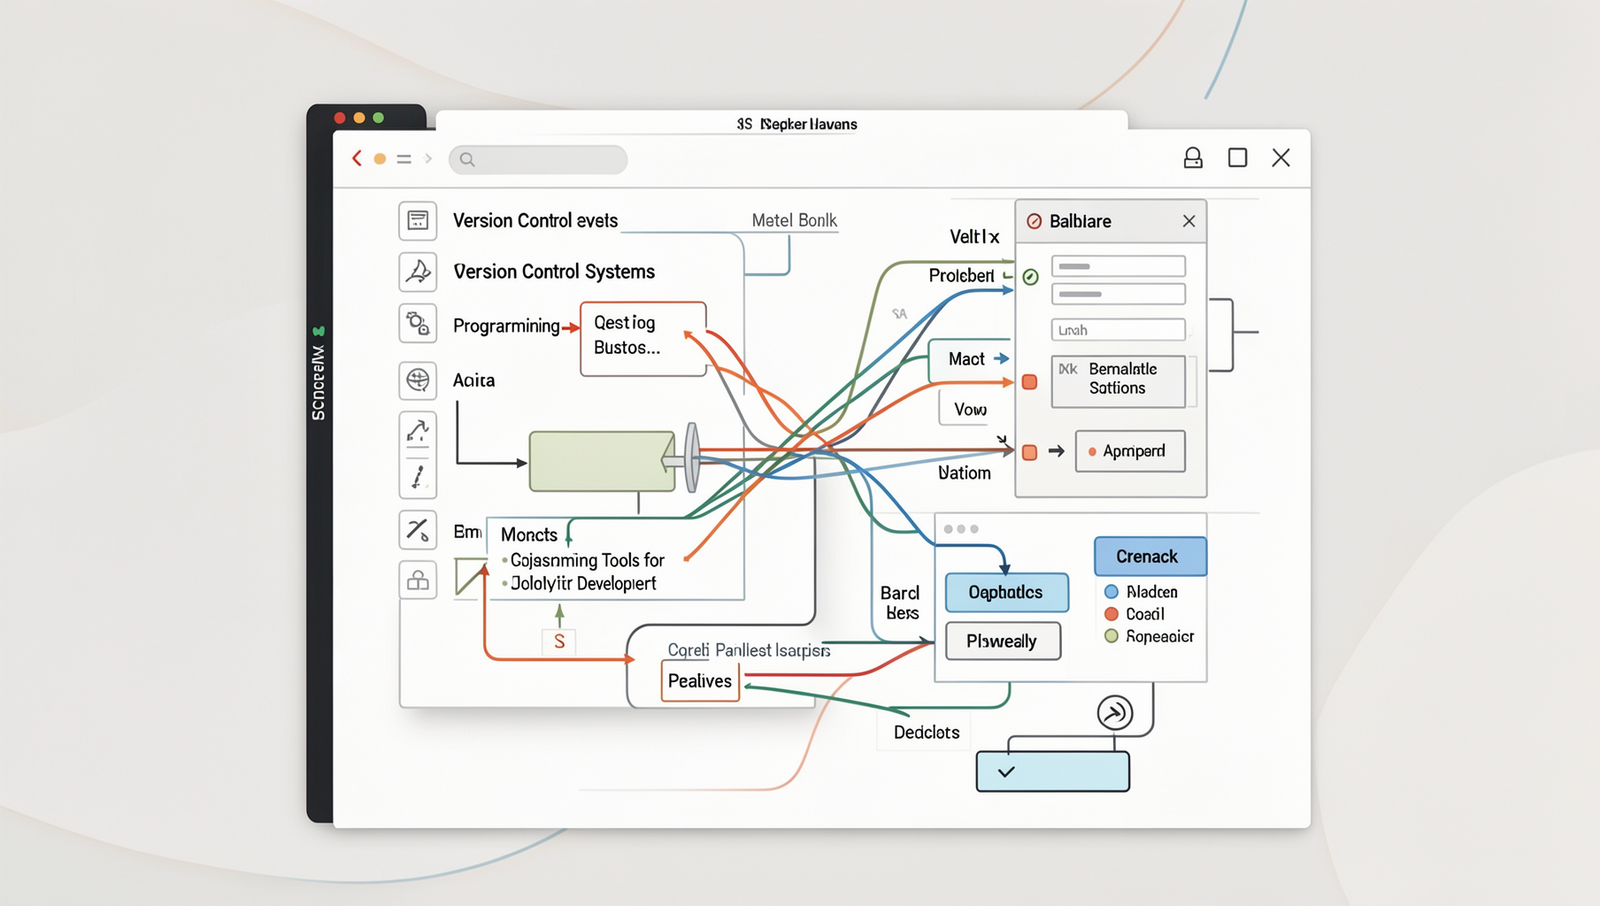Toggle the orange square next to Maot
This screenshot has width=1600, height=906.
click(1029, 382)
